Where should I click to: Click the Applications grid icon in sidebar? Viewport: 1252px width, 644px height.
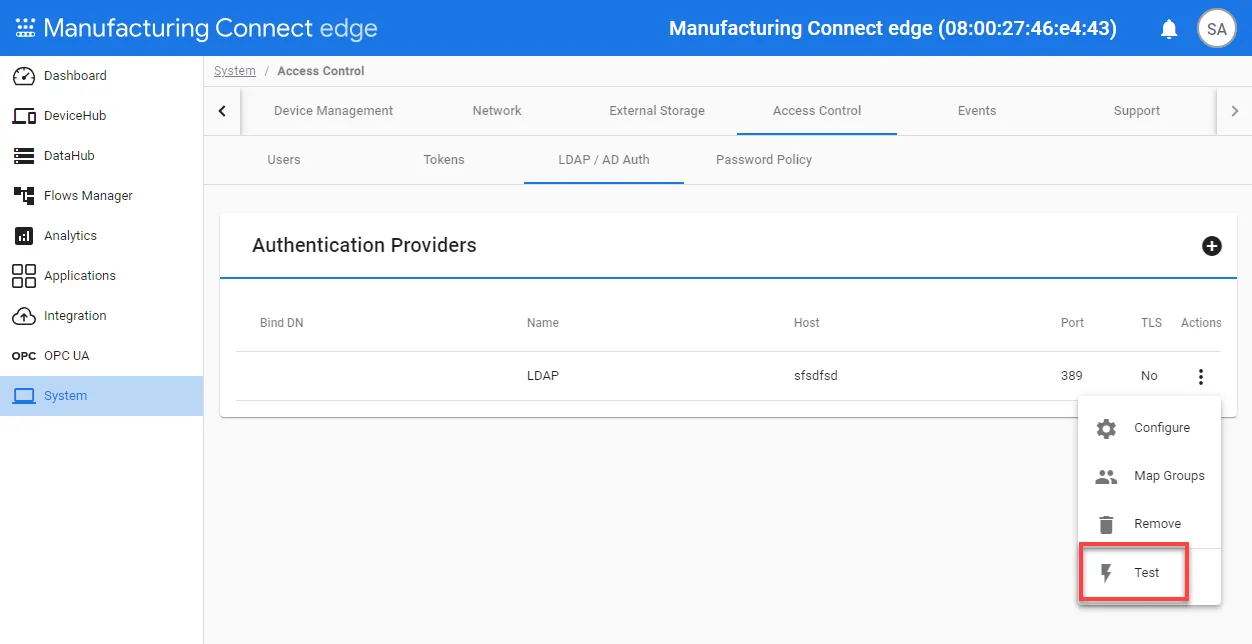point(24,276)
